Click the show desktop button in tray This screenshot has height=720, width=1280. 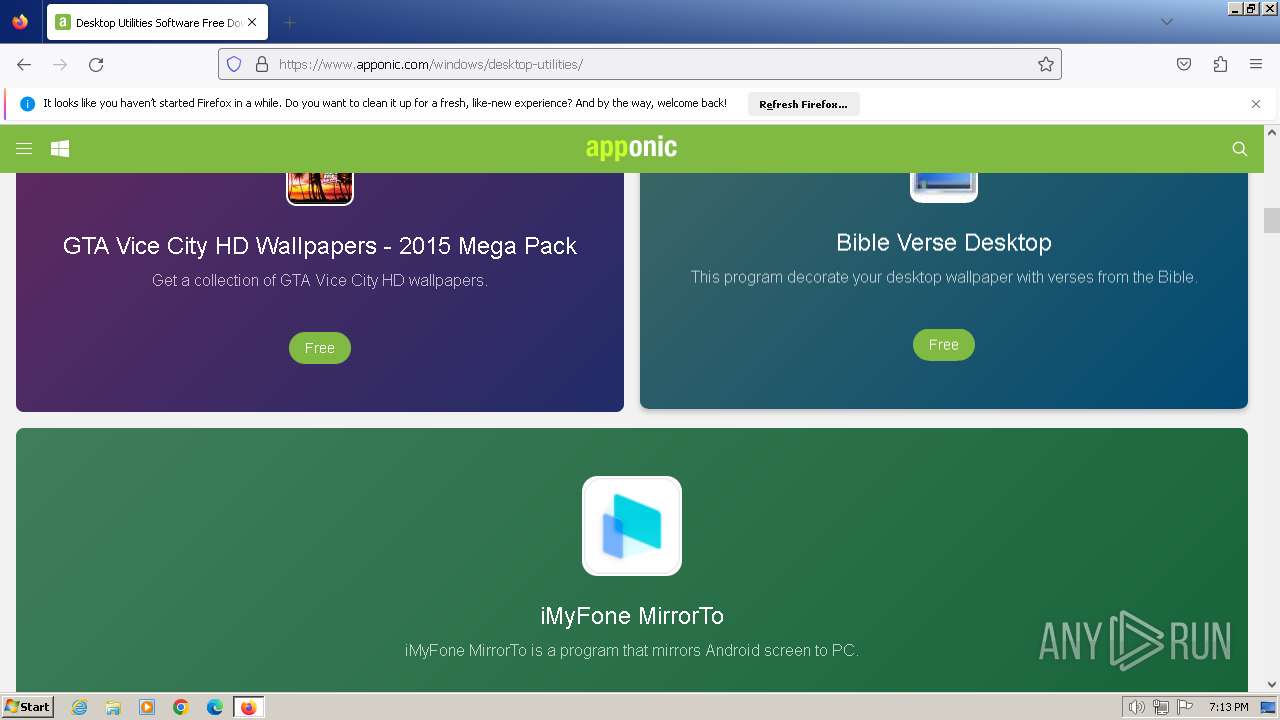[x=1269, y=707]
